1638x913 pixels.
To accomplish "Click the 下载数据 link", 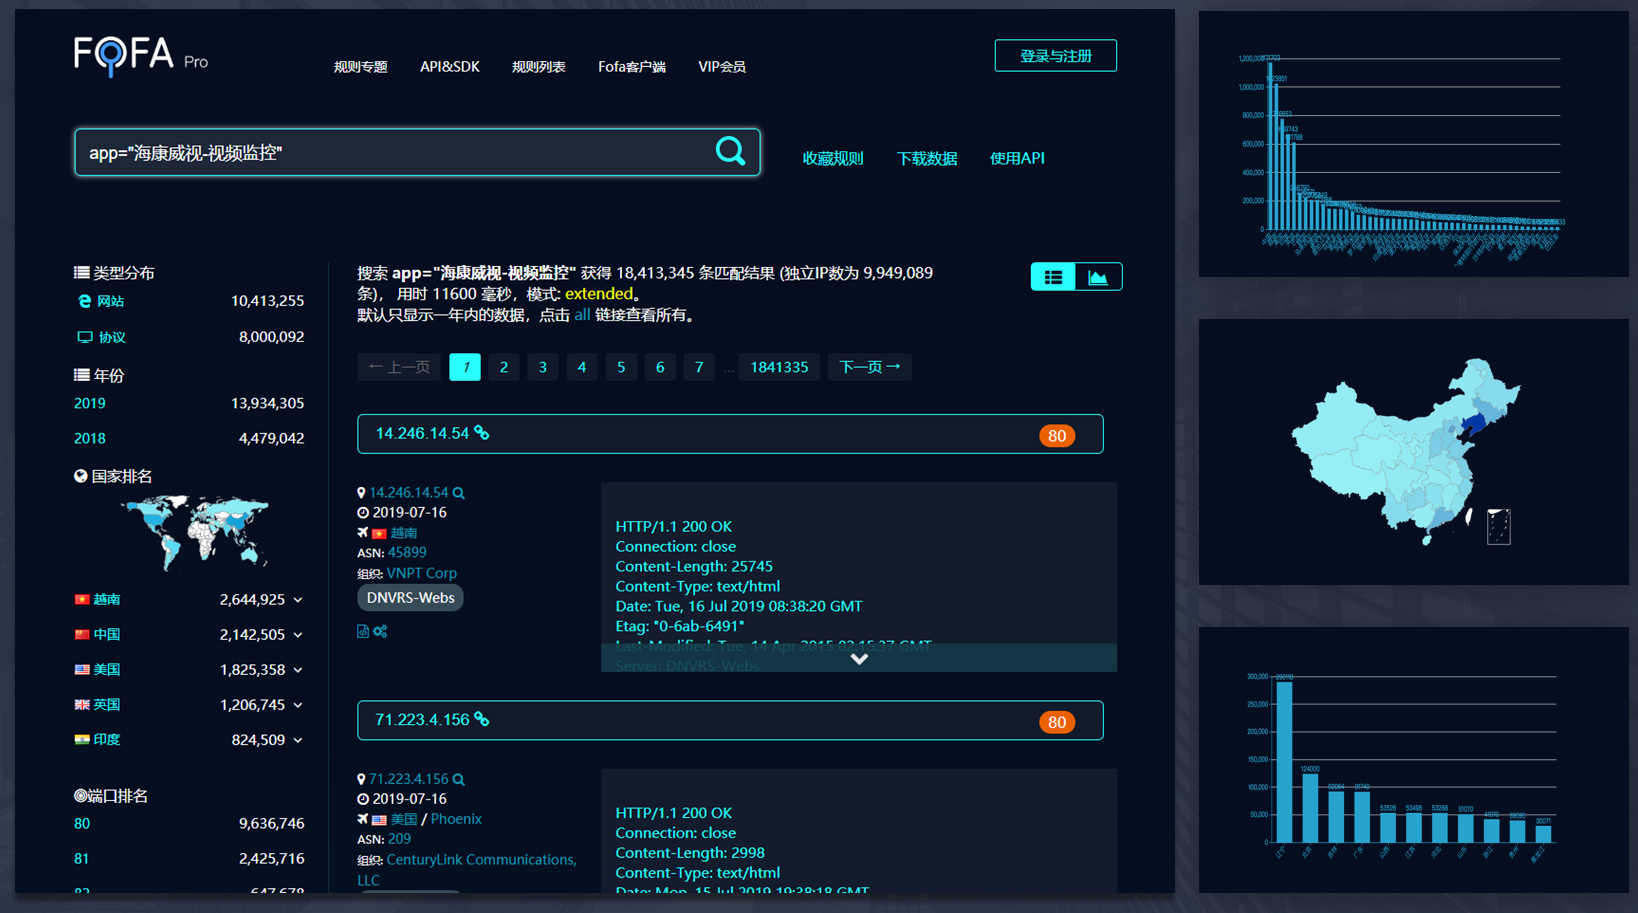I will tap(927, 158).
